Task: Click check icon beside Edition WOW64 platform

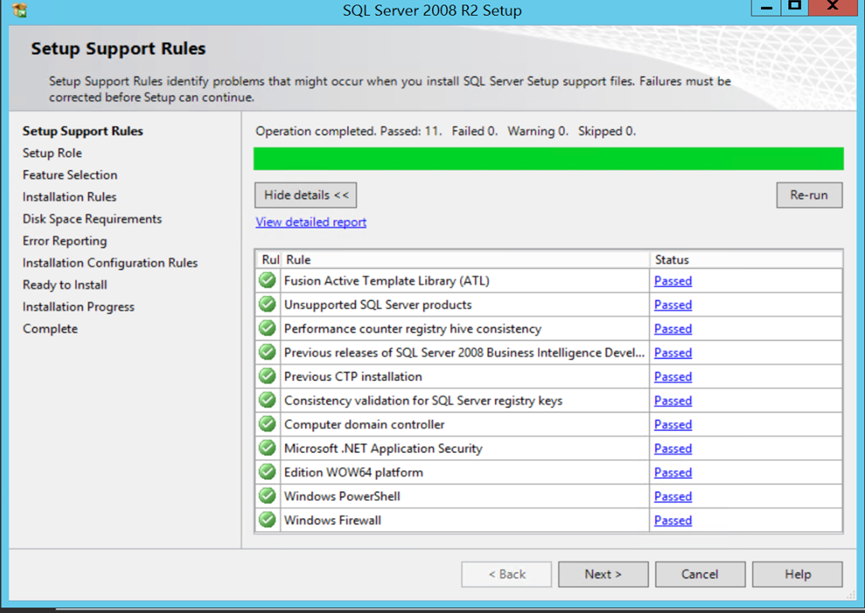Action: pos(267,472)
